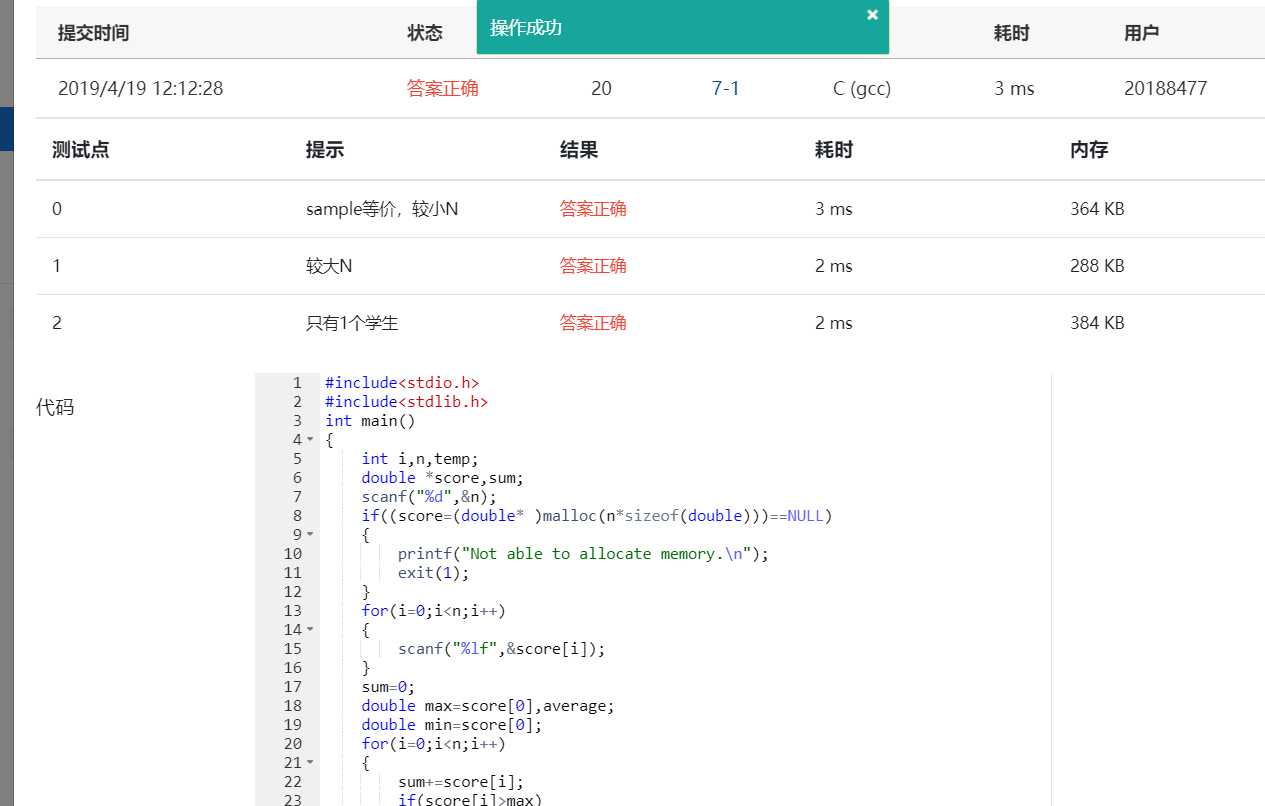Click the 3 ms value in submission row

1014,88
